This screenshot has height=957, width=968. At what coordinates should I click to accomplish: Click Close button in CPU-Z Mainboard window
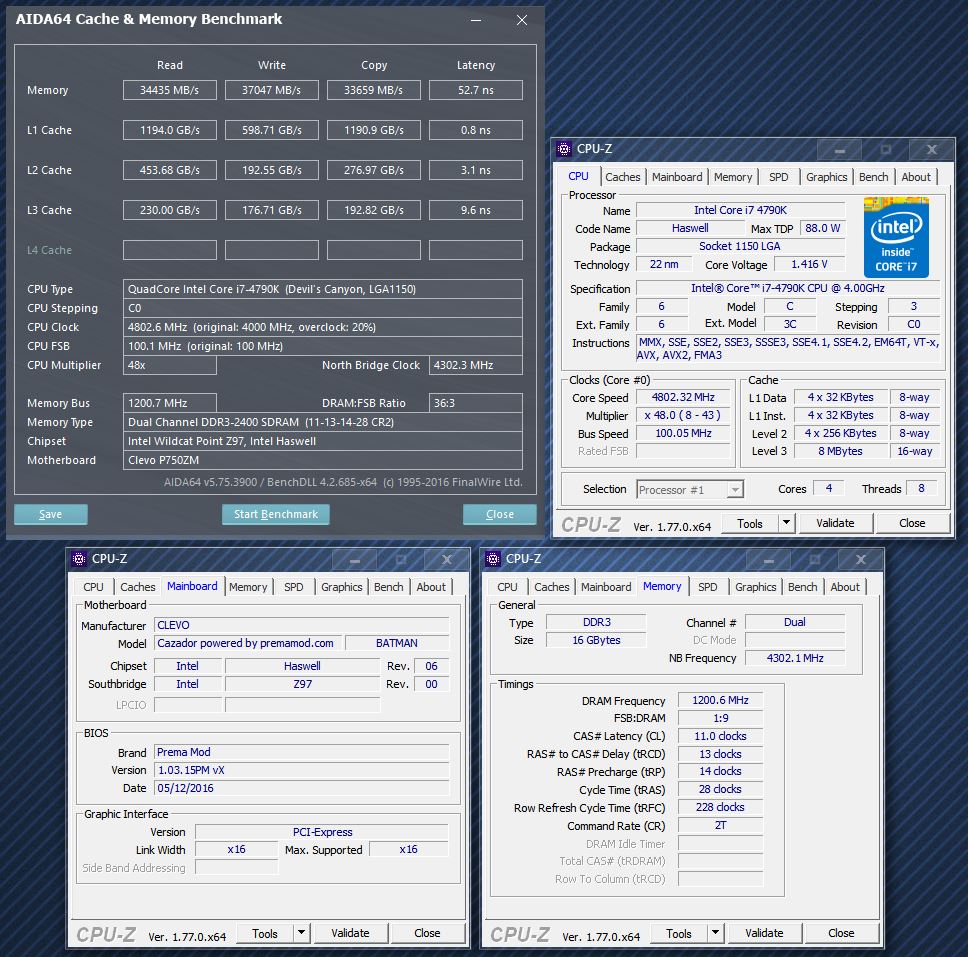(x=427, y=933)
